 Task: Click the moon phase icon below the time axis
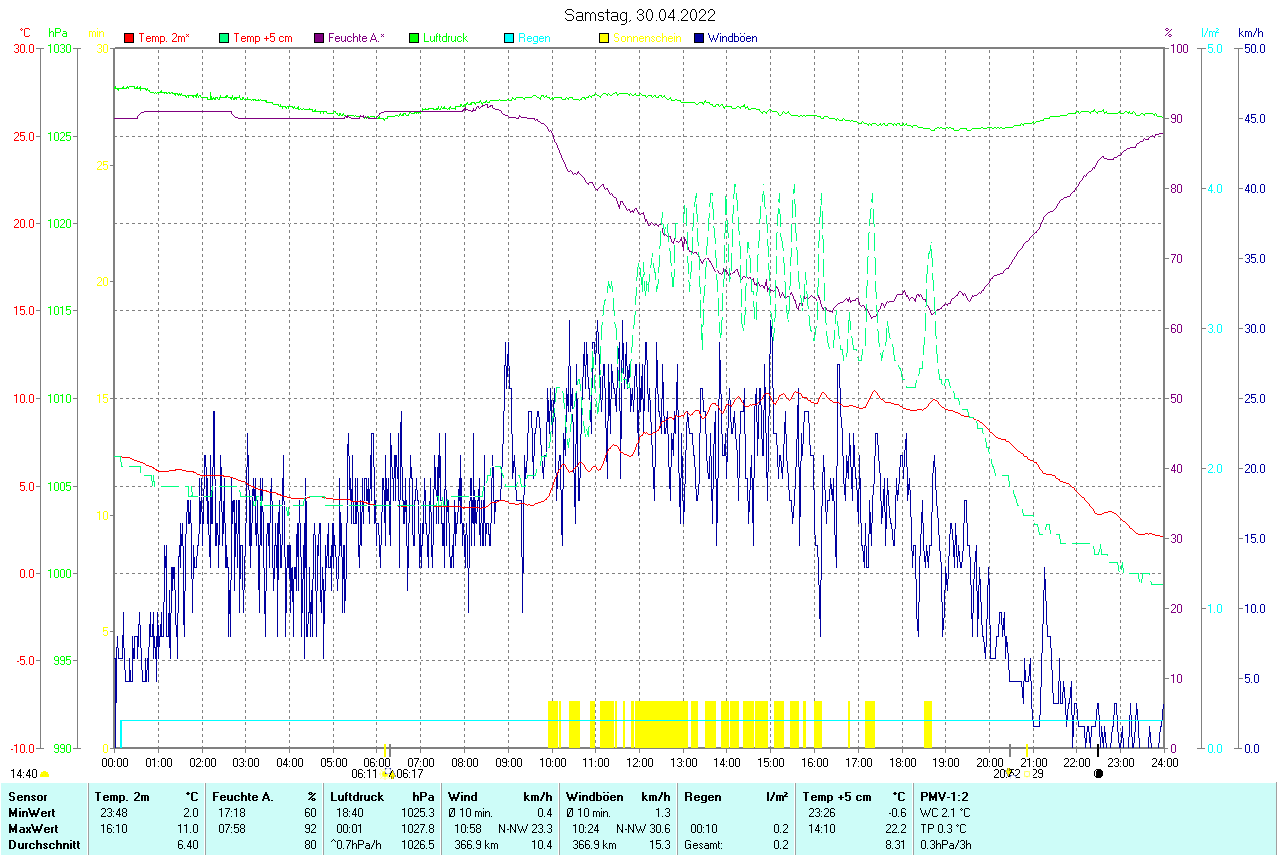(1099, 773)
